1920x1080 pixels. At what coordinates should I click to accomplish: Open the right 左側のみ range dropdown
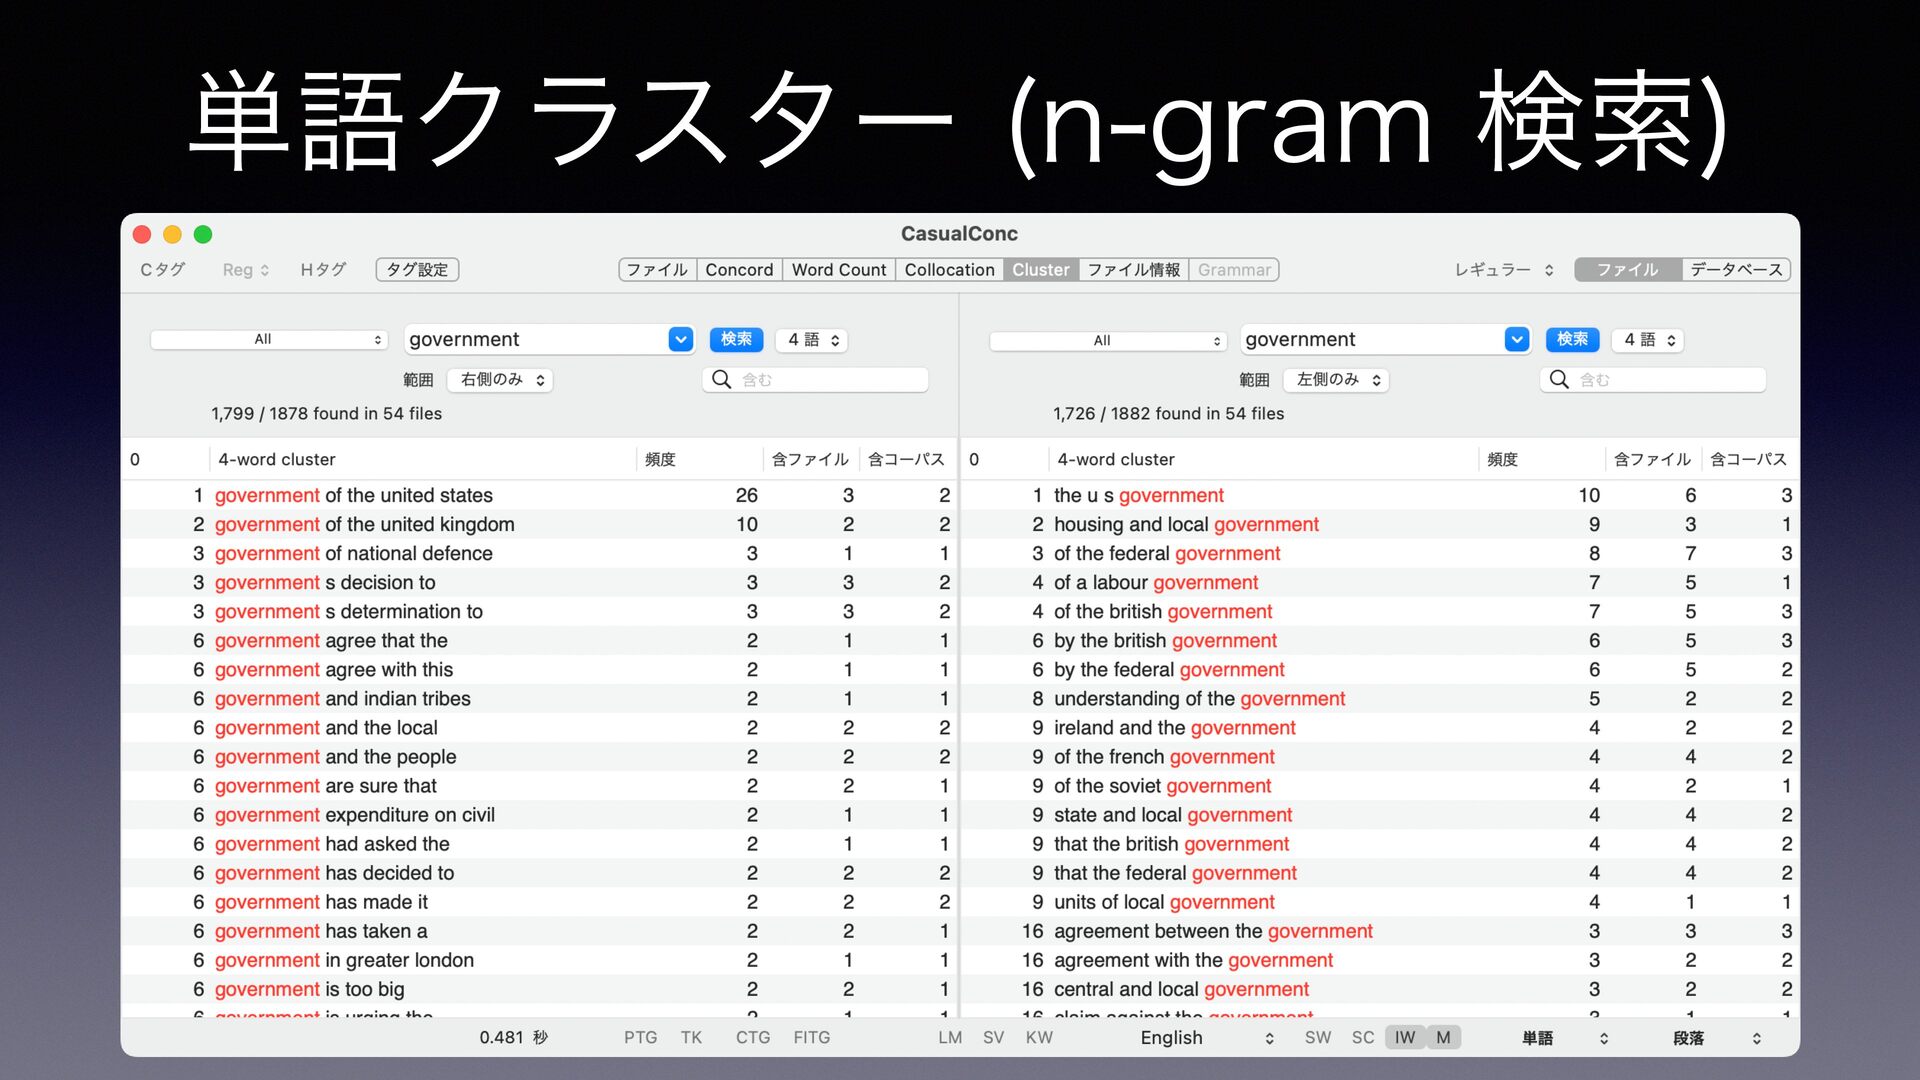tap(1337, 380)
